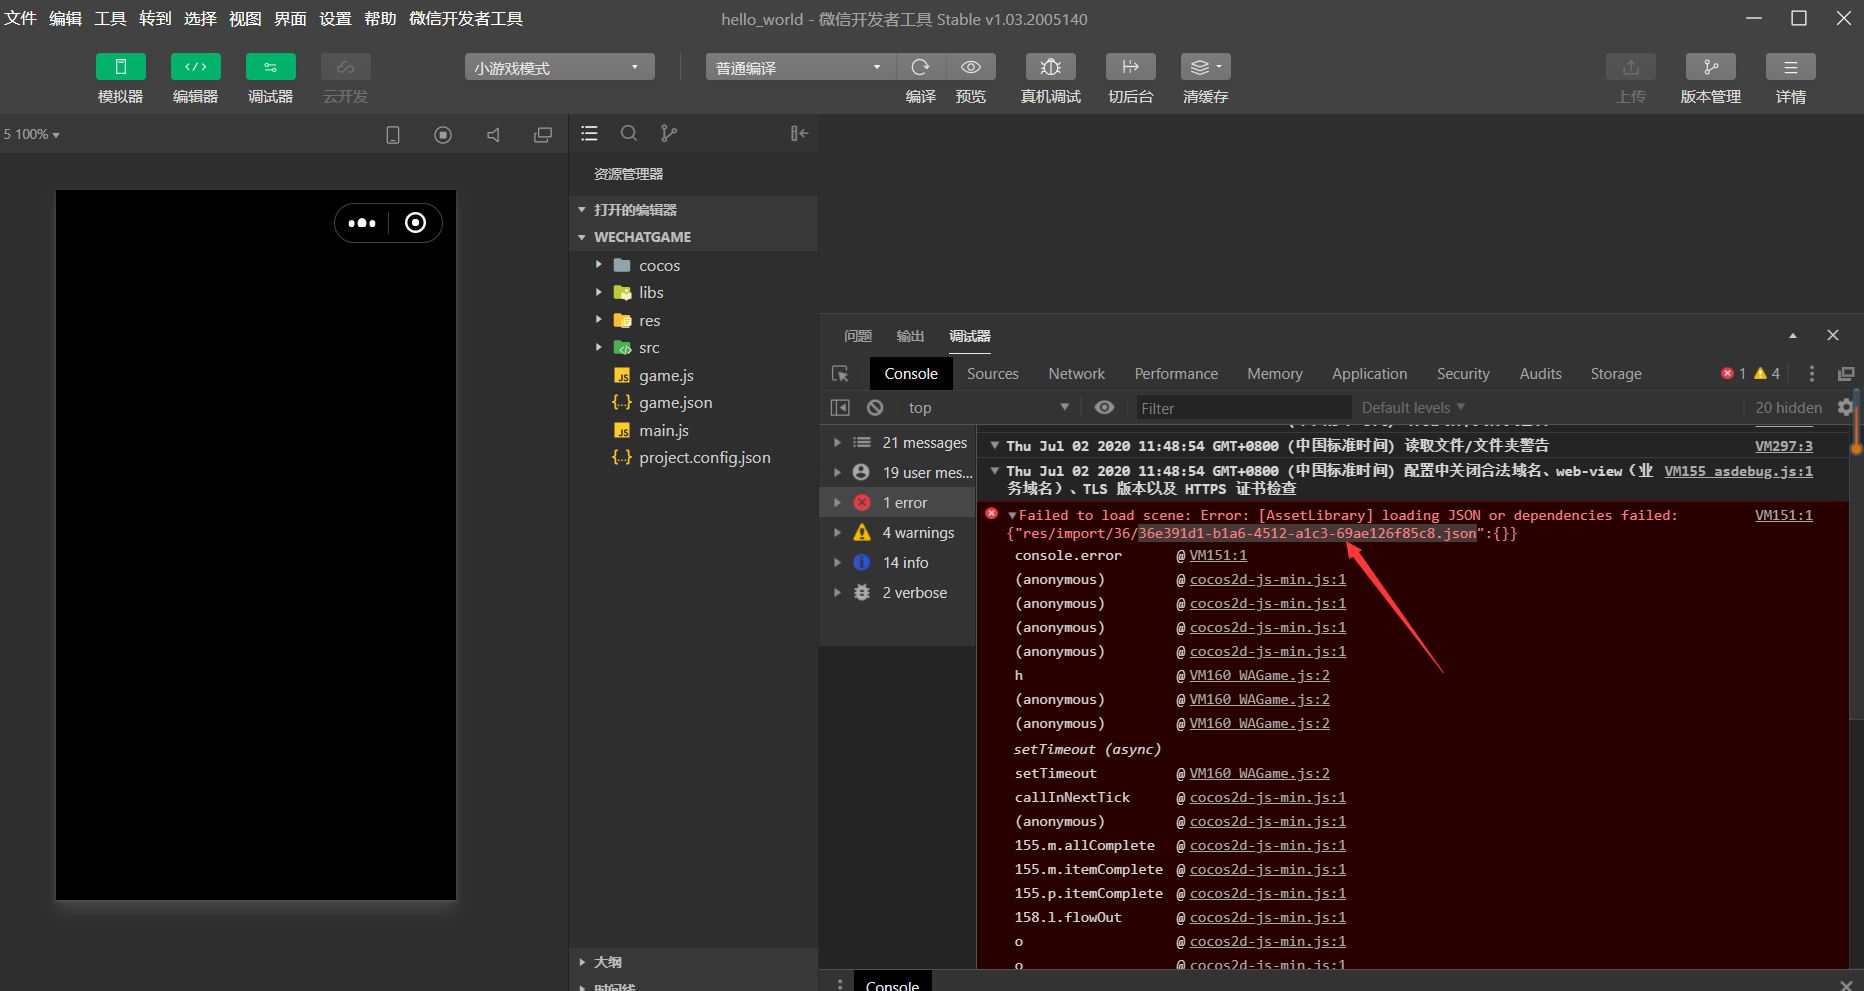Switch to the 输出 output tab
This screenshot has width=1864, height=991.
click(910, 336)
